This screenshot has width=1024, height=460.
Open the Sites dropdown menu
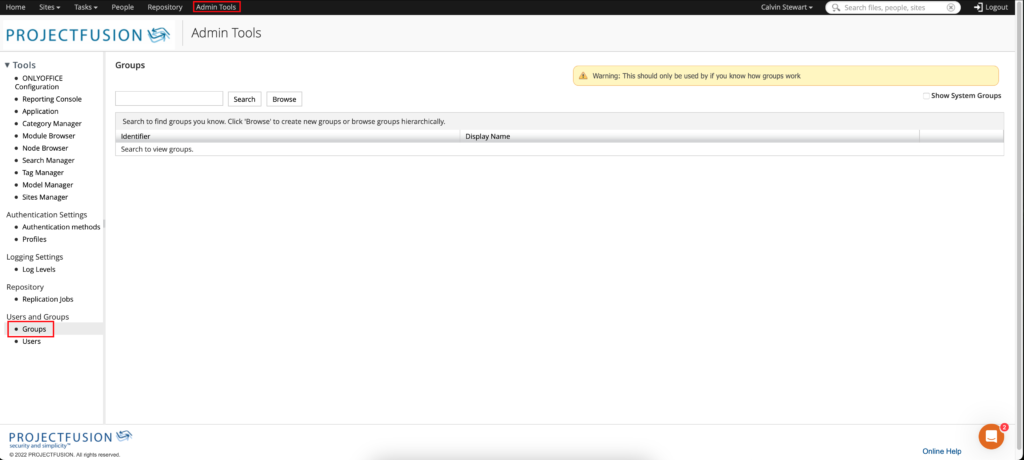tap(50, 7)
